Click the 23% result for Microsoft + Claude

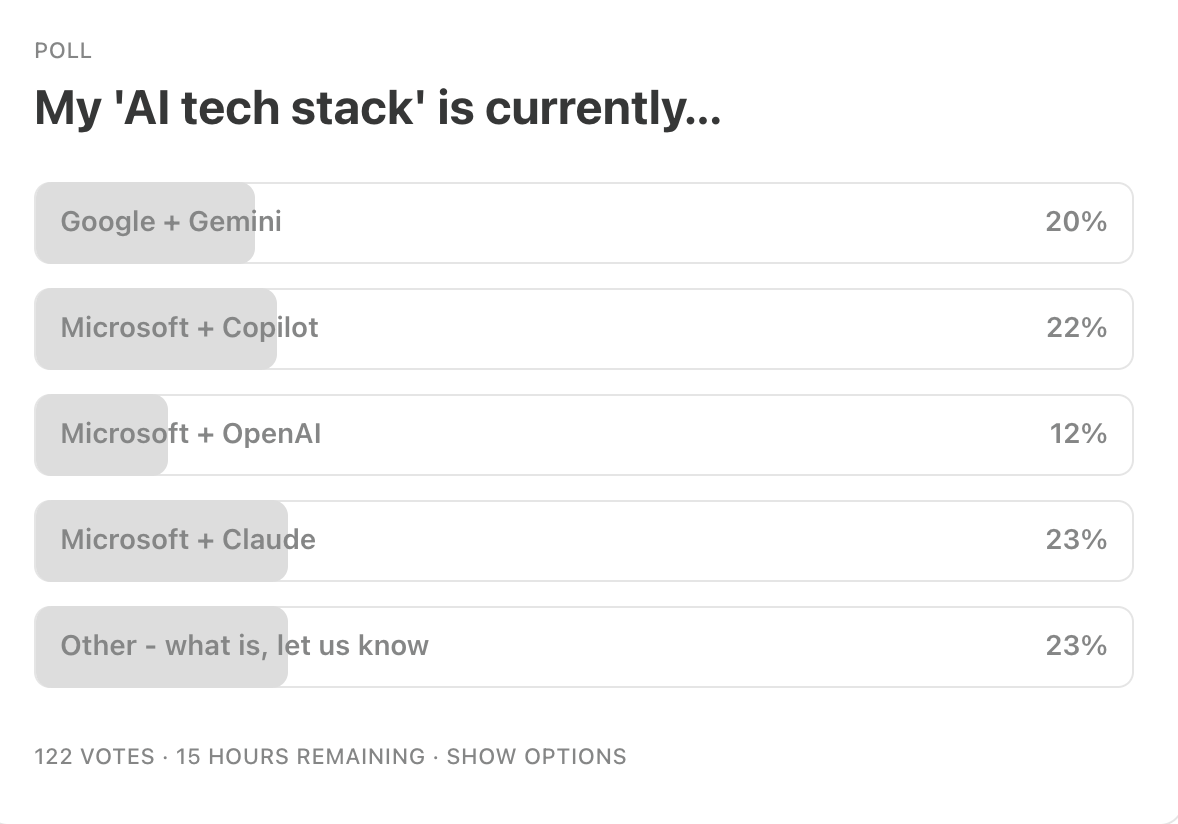1076,539
